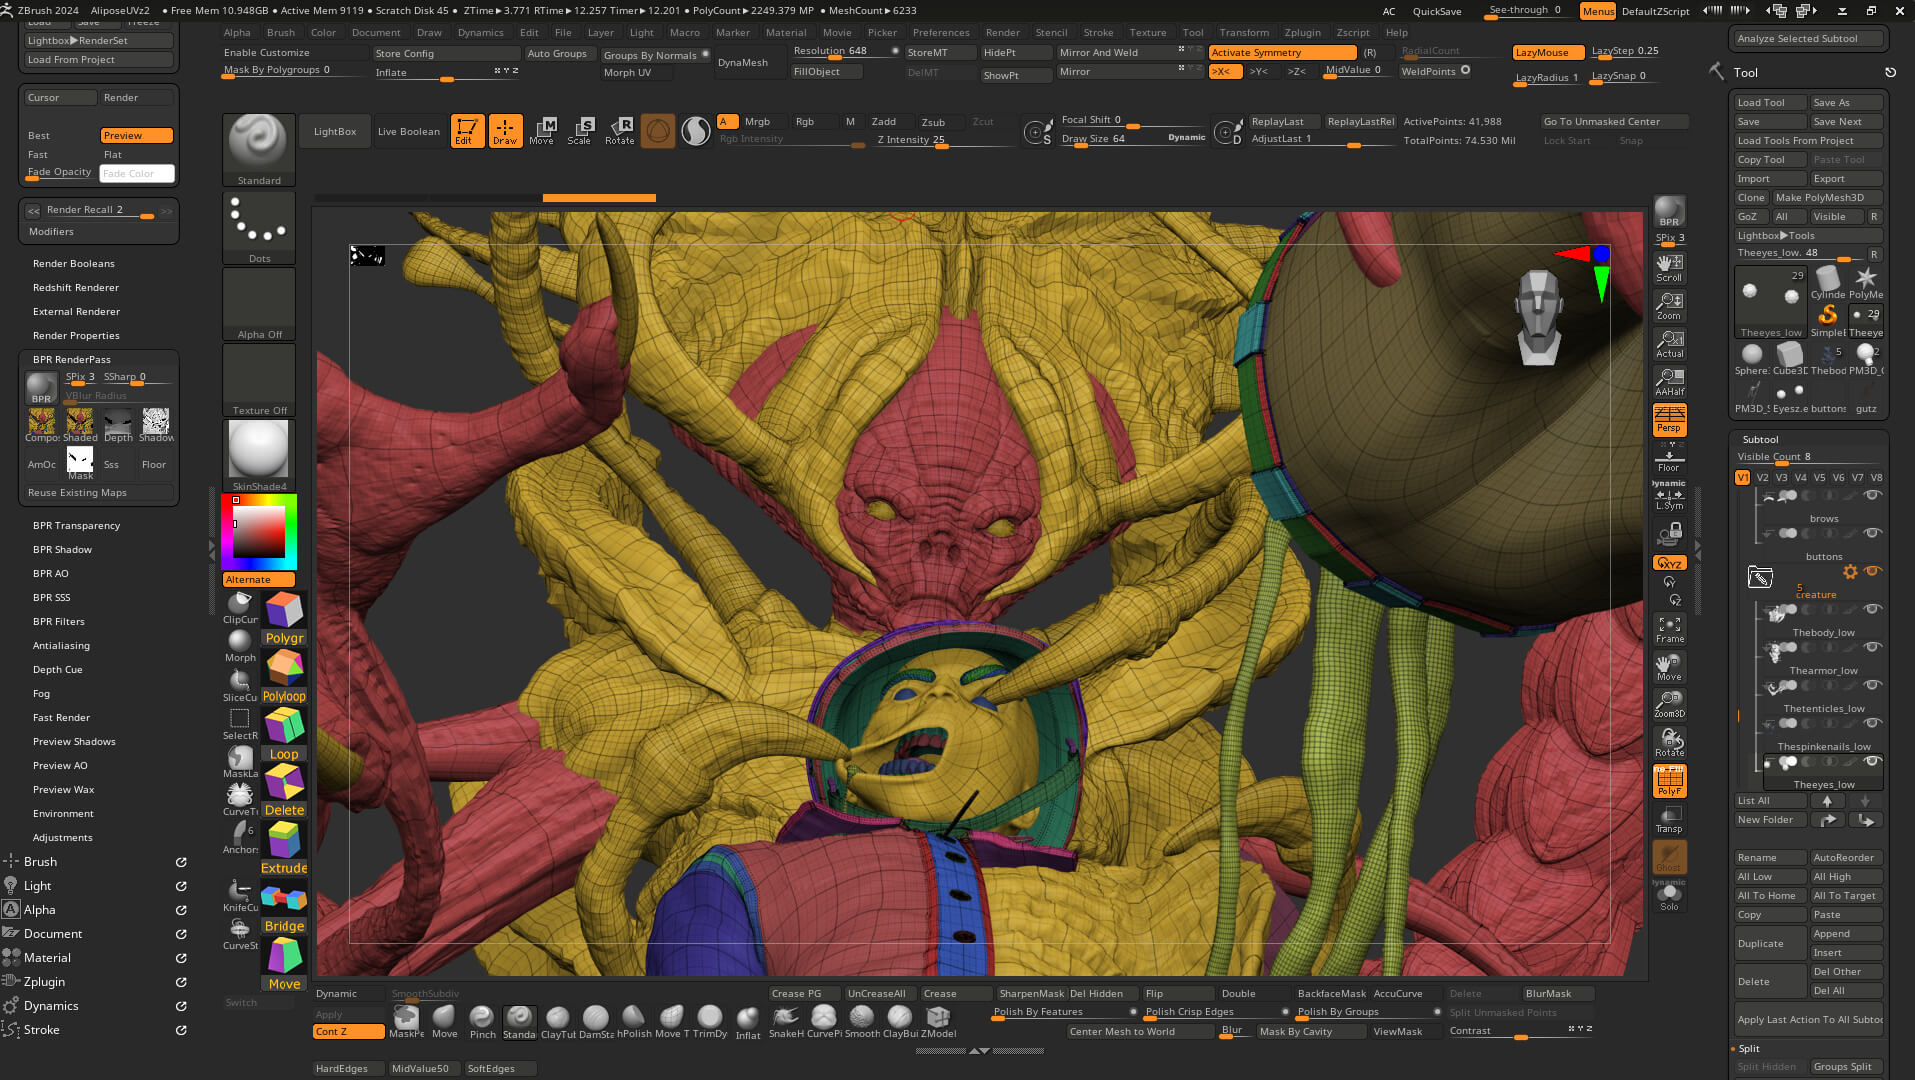Click the Scale transform icon
The width and height of the screenshot is (1915, 1080).
(x=580, y=131)
